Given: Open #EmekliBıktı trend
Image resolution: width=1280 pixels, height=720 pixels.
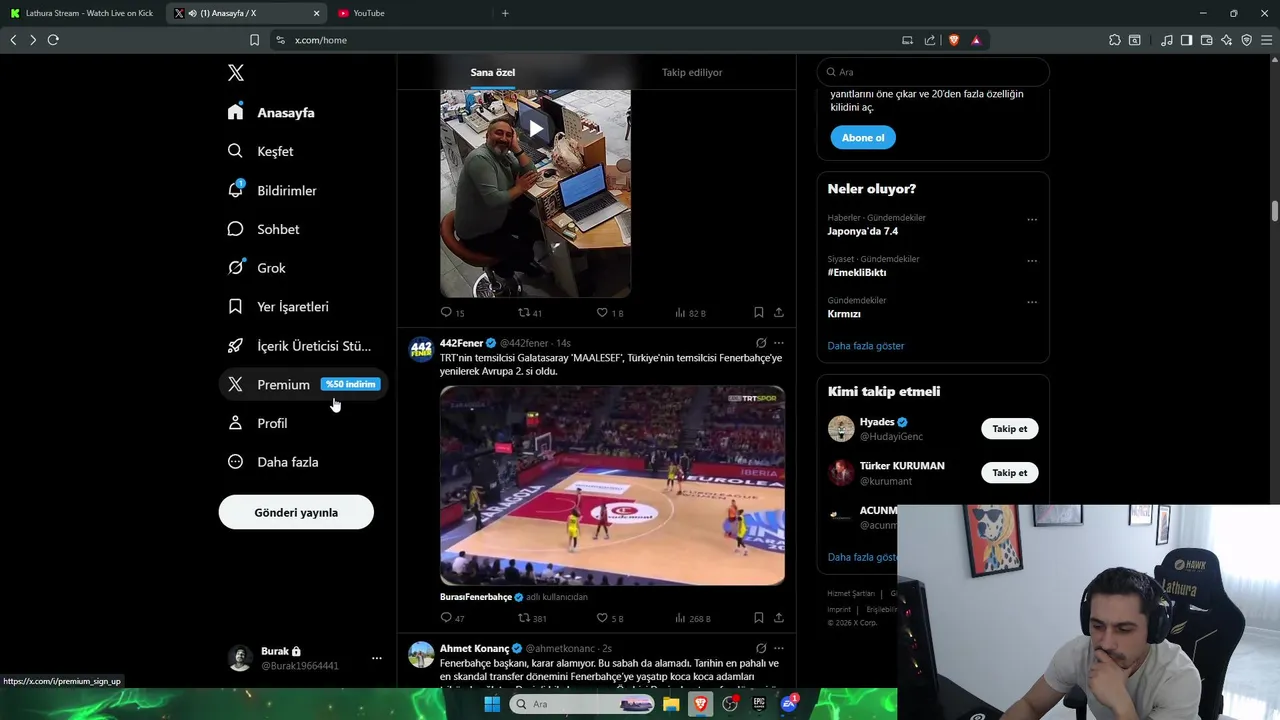Looking at the screenshot, I should pos(857,272).
